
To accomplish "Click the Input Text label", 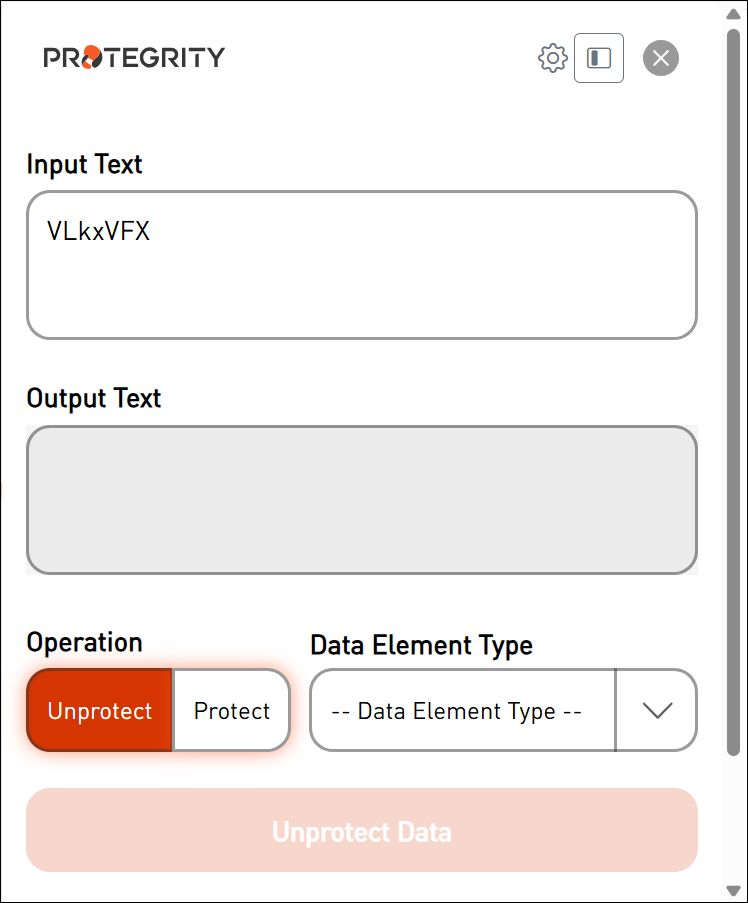I will 84,164.
